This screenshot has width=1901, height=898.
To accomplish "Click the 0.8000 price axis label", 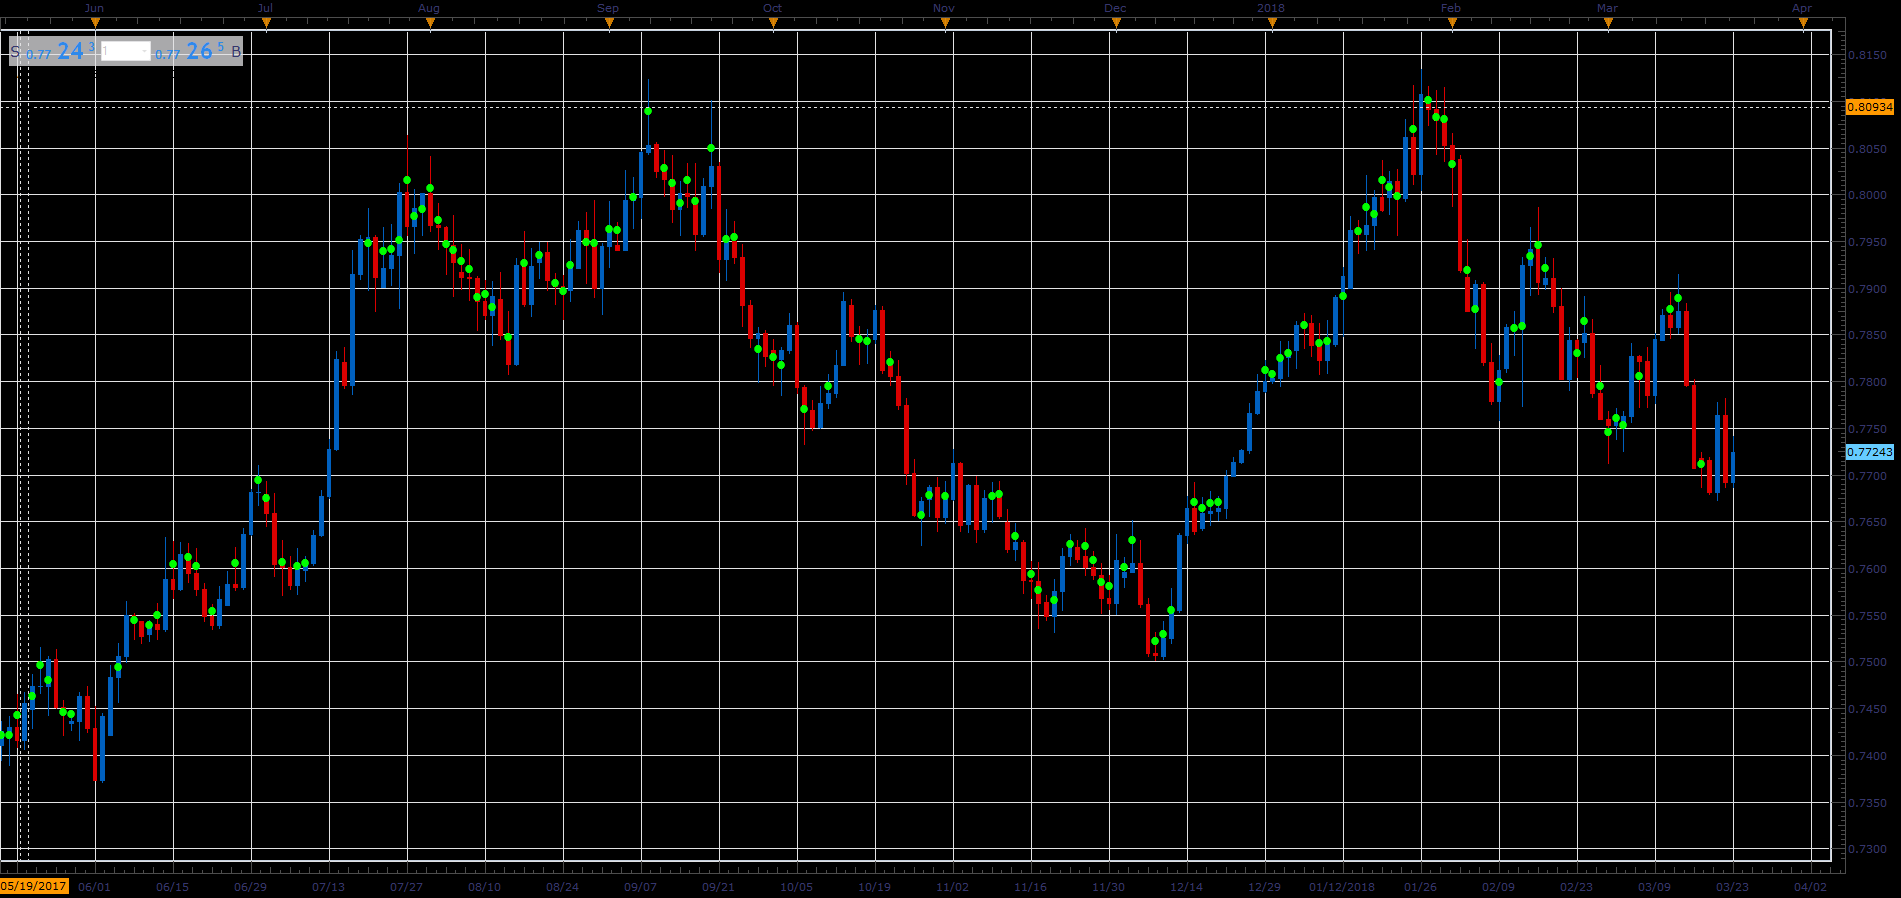I will [x=1867, y=196].
